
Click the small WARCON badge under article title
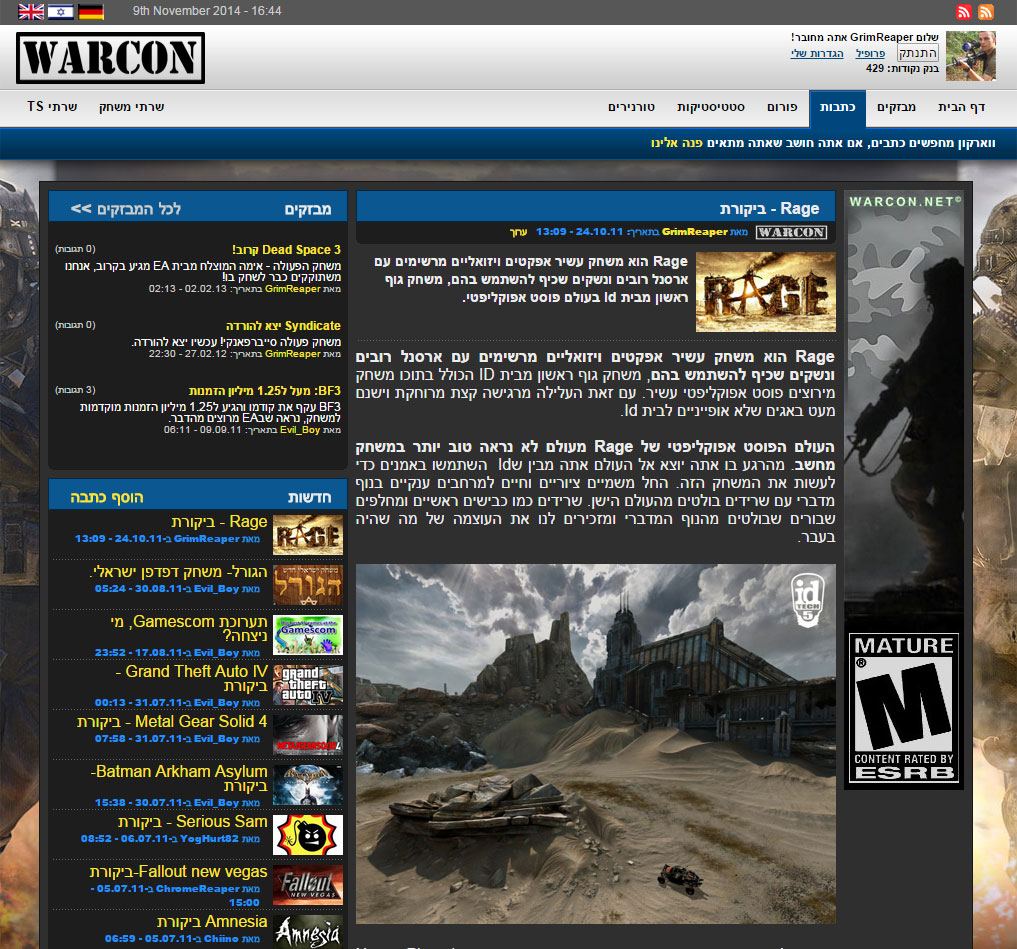pyautogui.click(x=791, y=232)
